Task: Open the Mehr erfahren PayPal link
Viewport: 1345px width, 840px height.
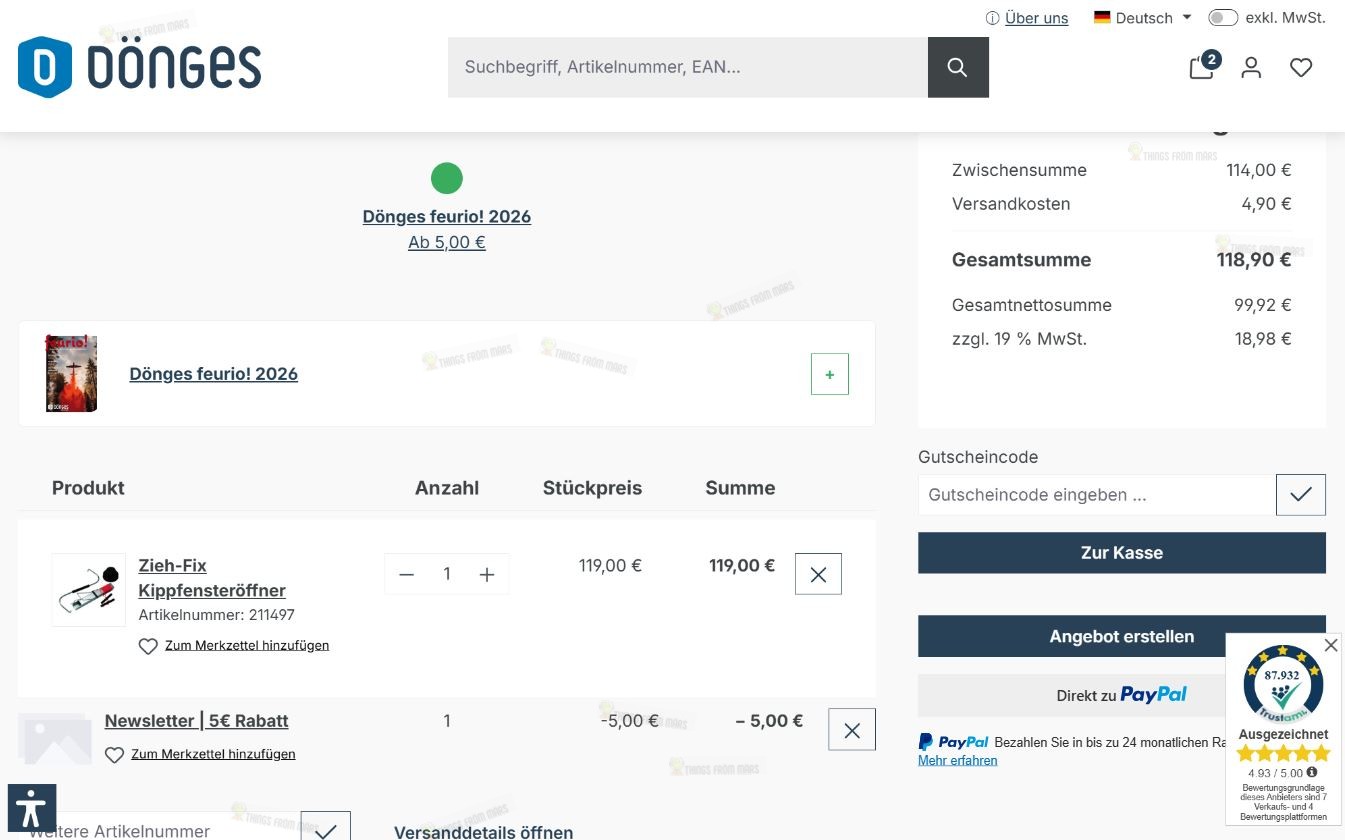Action: click(958, 760)
